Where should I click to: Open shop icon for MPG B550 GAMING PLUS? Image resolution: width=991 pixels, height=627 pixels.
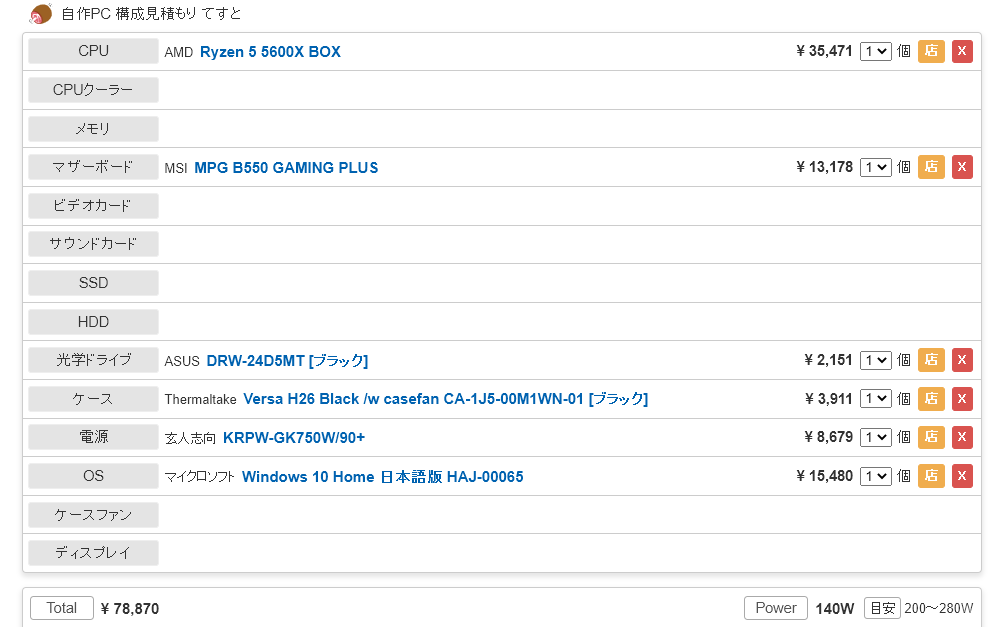[931, 167]
